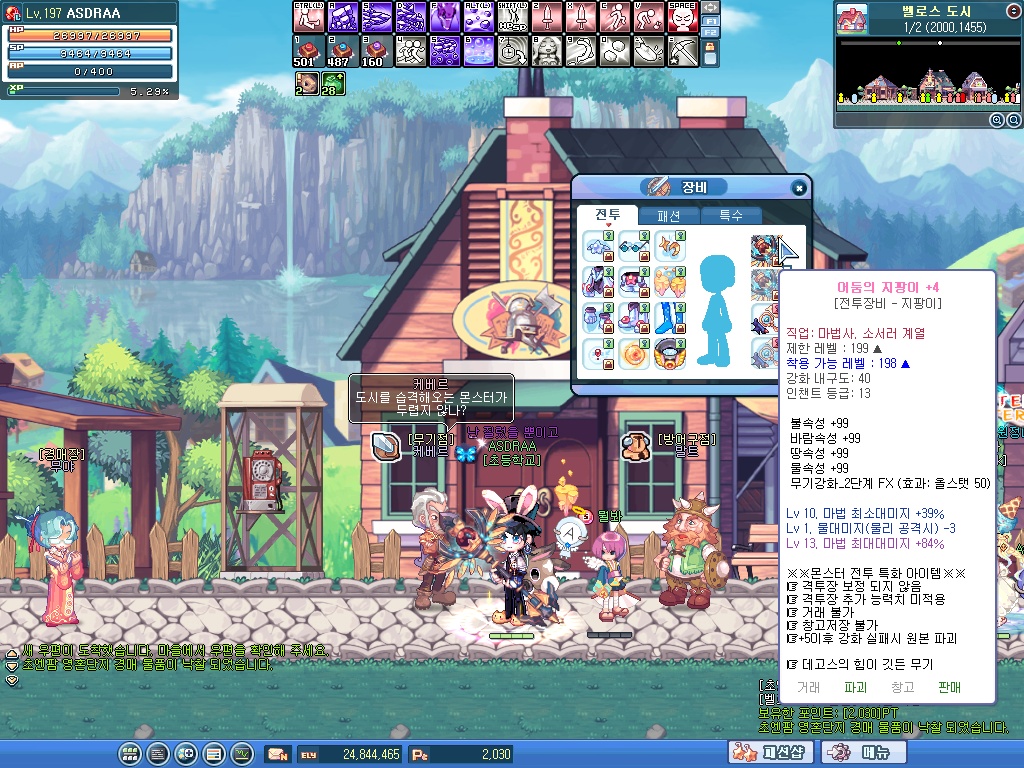Image resolution: width=1024 pixels, height=768 pixels.
Task: Click the winged ring equipment slot
Action: 669,354
